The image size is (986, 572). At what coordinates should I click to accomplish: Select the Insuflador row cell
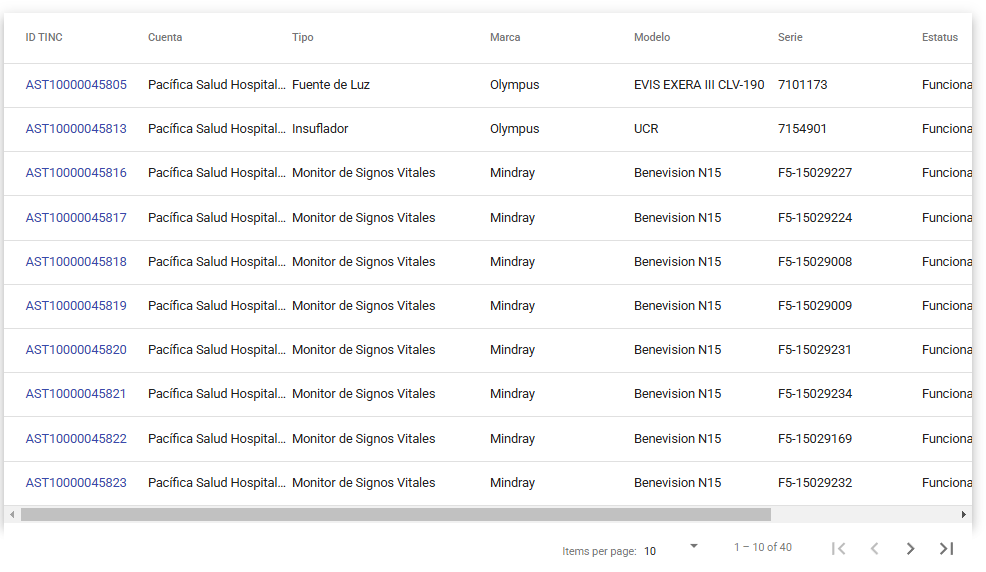(320, 129)
